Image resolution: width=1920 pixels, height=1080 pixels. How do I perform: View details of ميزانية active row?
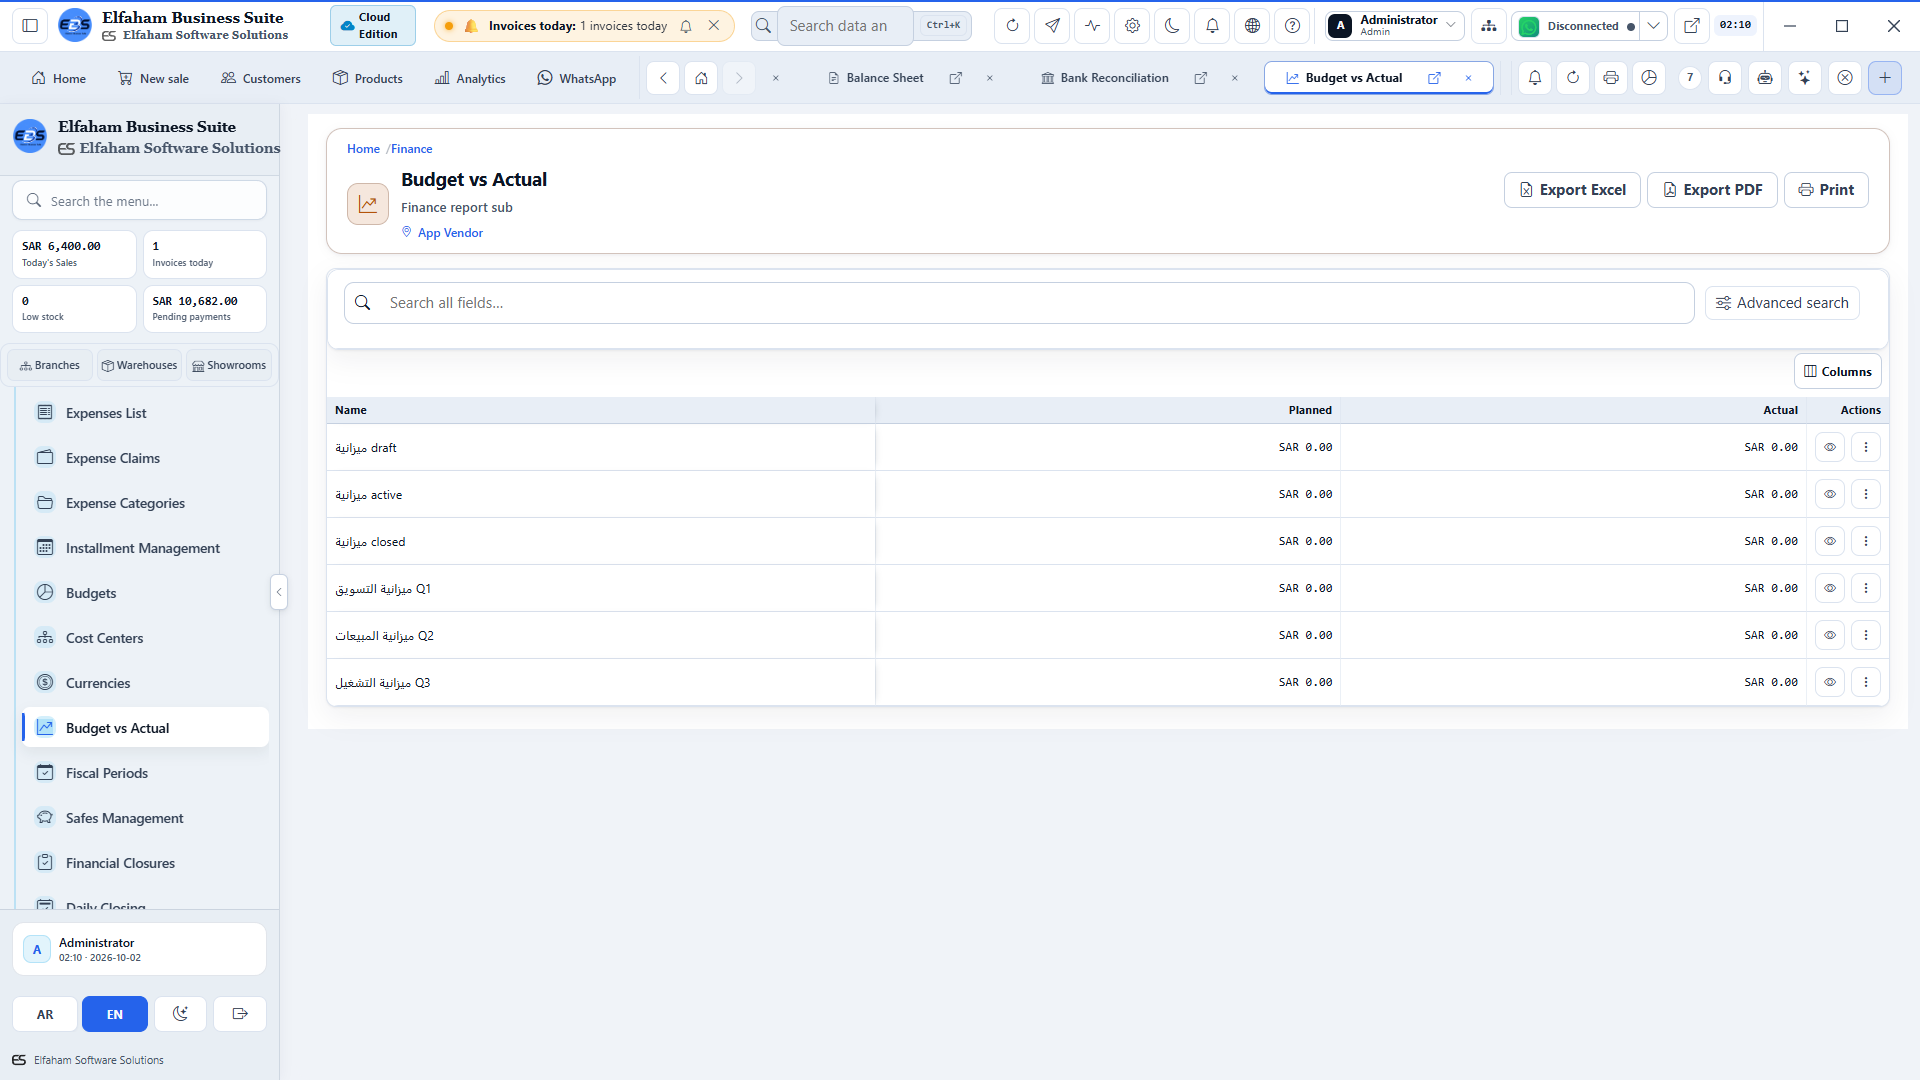pos(1829,494)
